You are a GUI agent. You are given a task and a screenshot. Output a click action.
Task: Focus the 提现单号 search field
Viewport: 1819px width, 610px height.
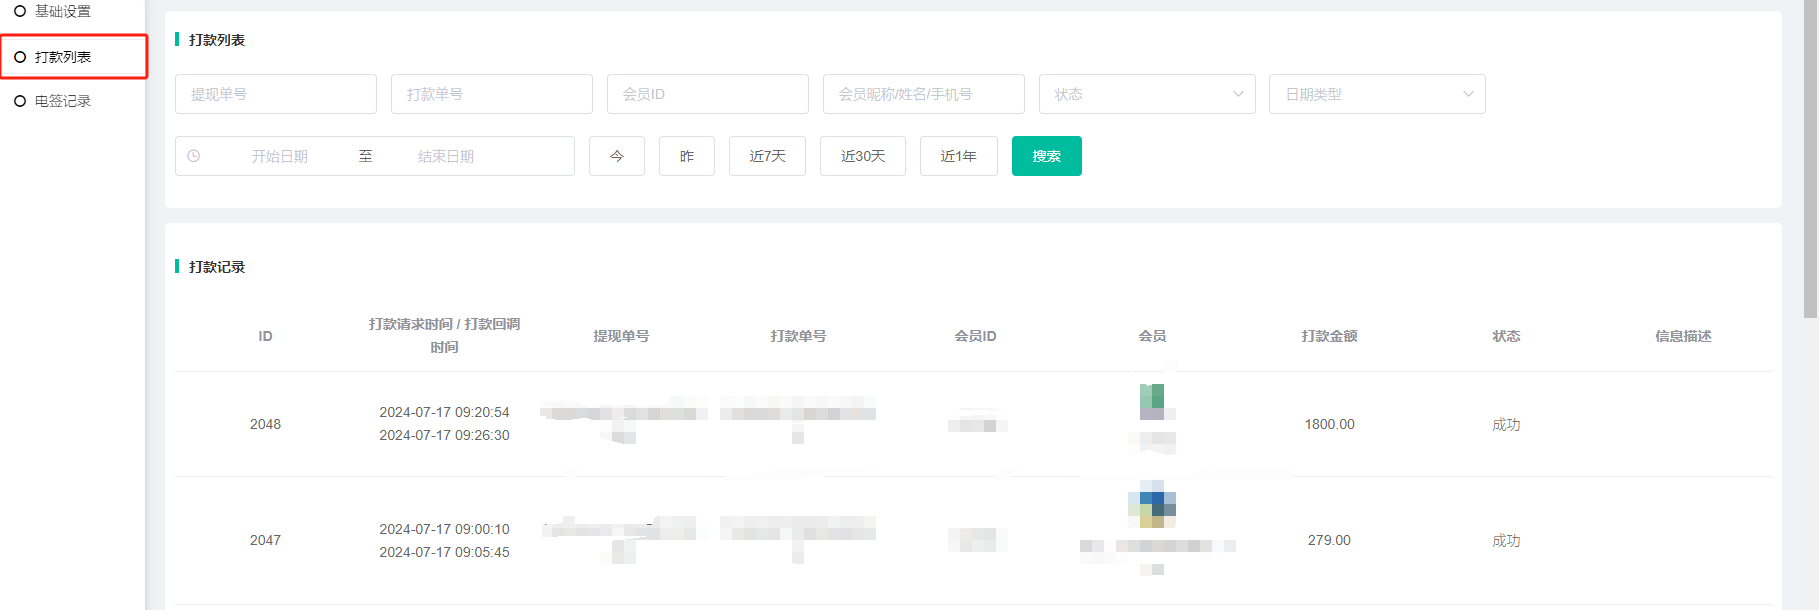[x=276, y=94]
